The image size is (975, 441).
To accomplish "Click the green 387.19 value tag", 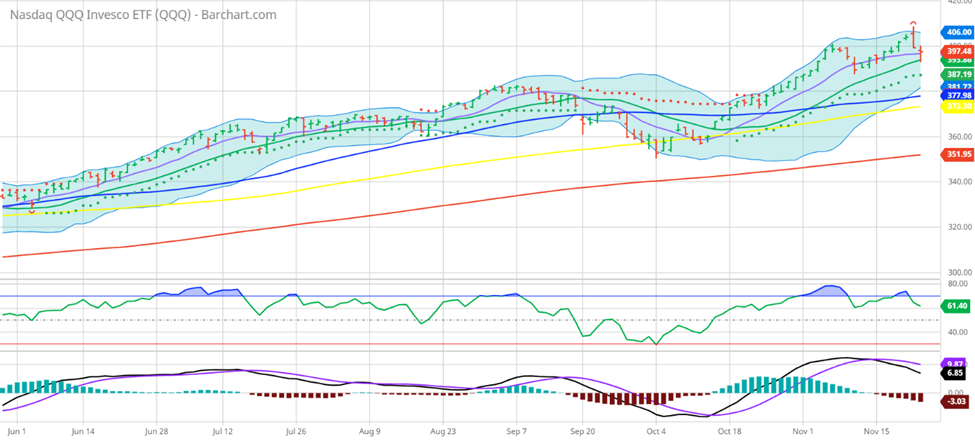I will (x=958, y=74).
